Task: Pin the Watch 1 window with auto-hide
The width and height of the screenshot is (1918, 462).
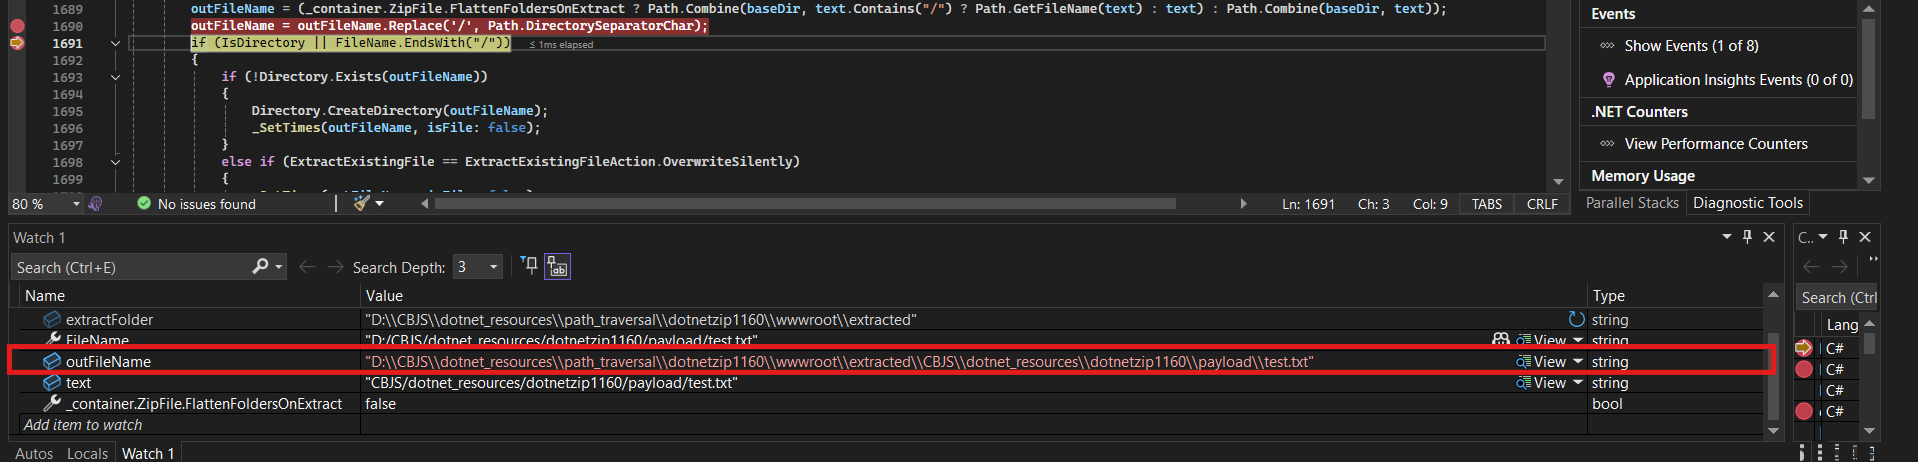Action: pos(1747,237)
